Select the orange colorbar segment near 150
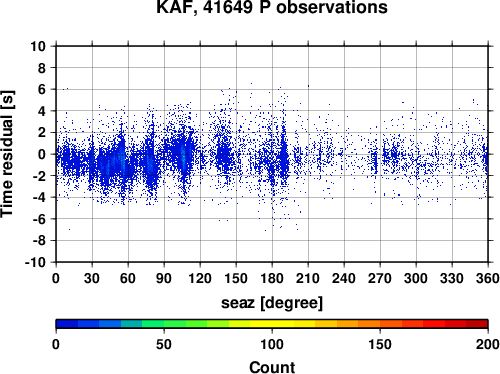 point(380,324)
